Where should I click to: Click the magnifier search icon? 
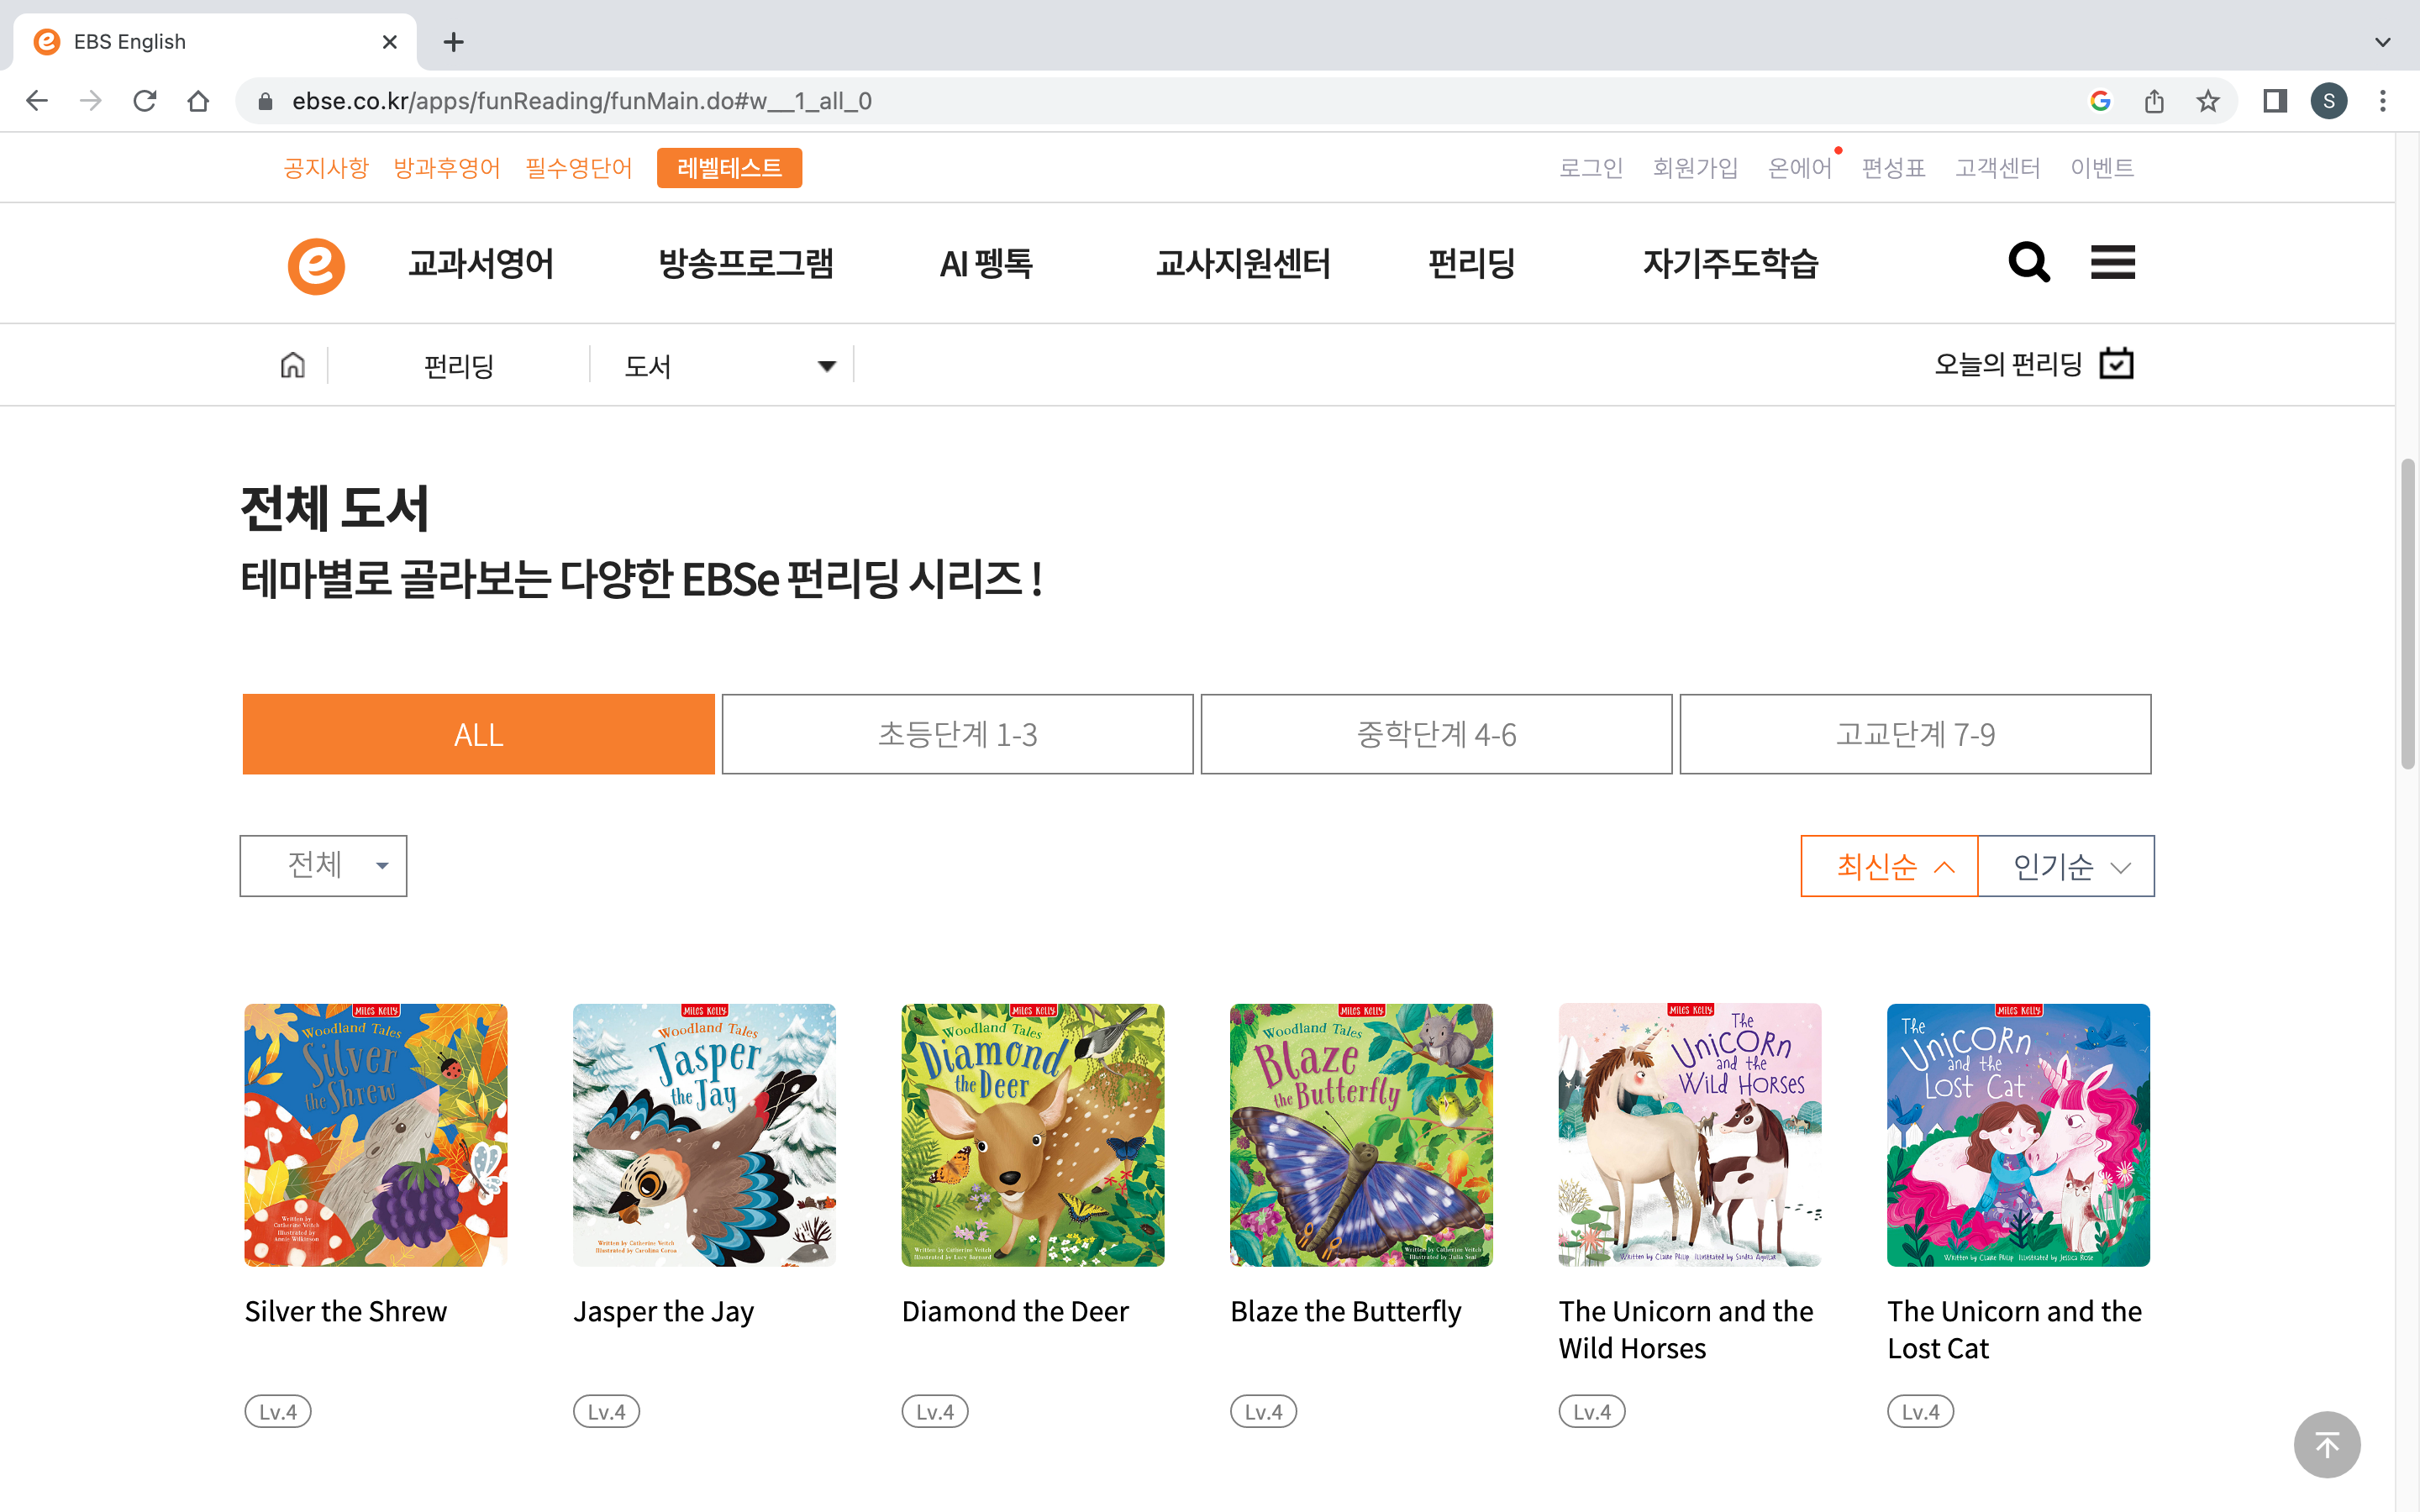pyautogui.click(x=2028, y=263)
